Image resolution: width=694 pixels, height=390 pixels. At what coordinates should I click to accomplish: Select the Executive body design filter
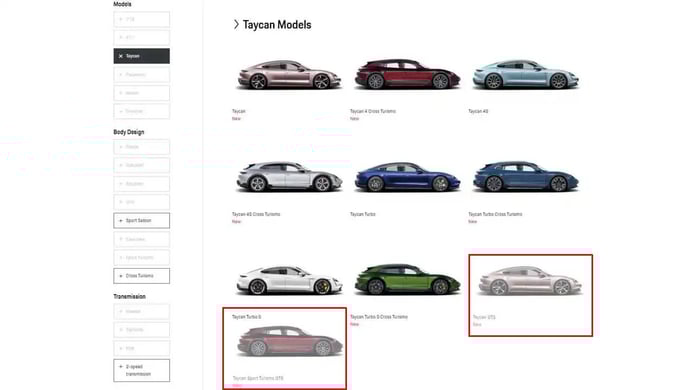[141, 239]
